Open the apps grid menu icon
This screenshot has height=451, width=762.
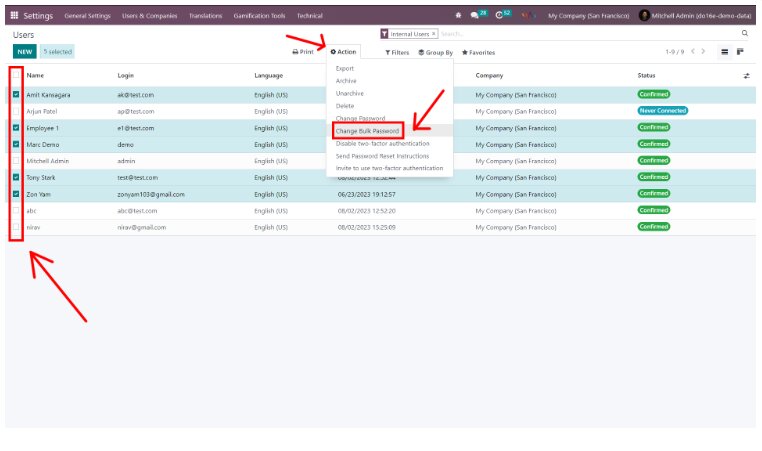[x=14, y=16]
